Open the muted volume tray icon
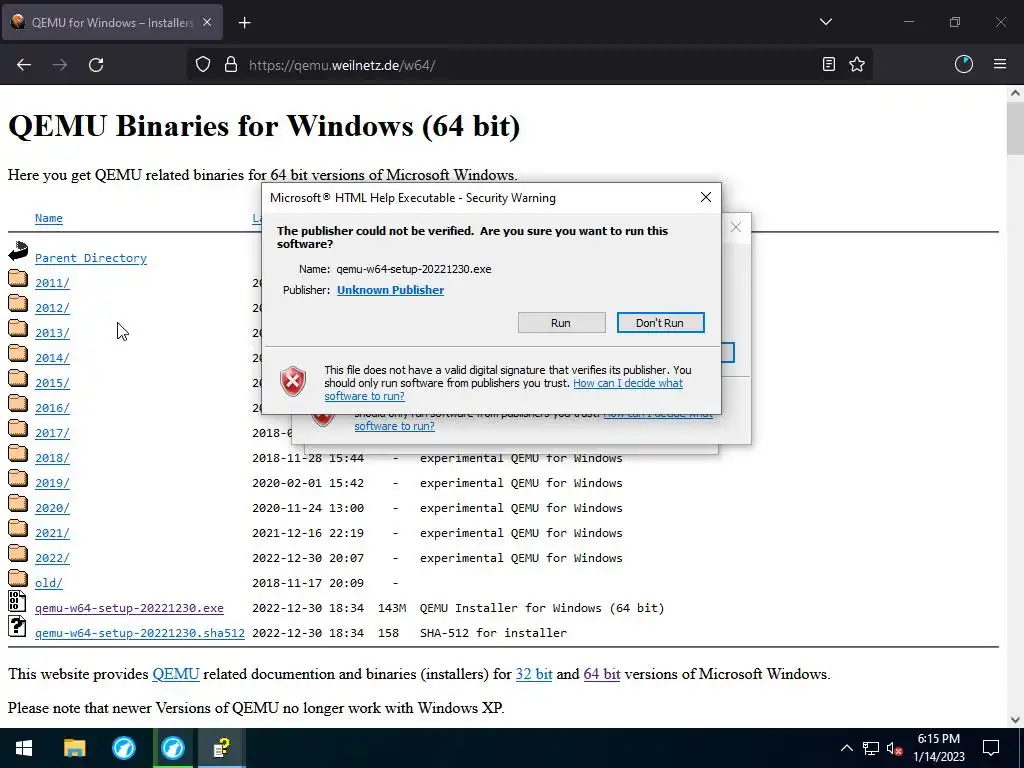Image resolution: width=1024 pixels, height=768 pixels. pyautogui.click(x=895, y=748)
